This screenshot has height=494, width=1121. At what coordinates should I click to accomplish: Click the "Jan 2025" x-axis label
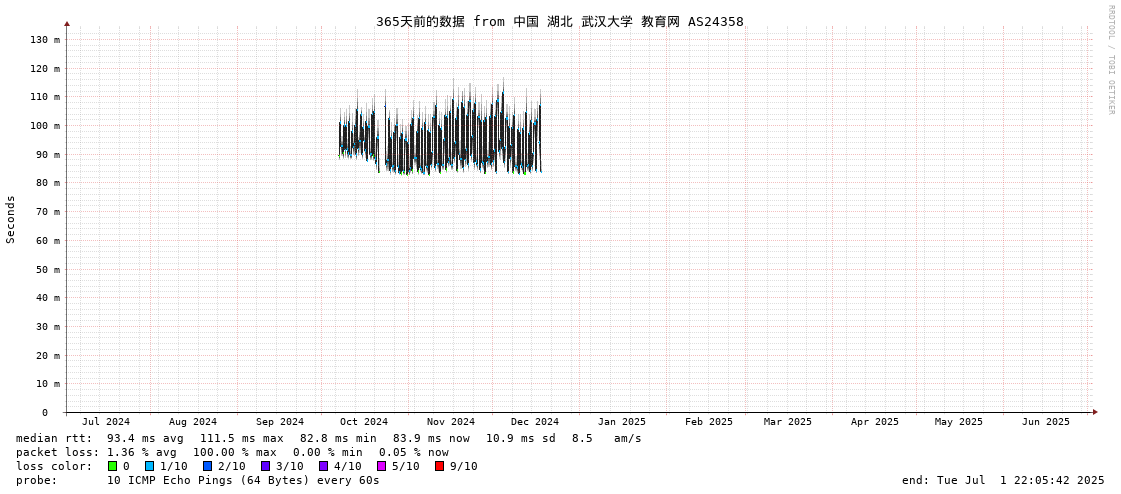pyautogui.click(x=622, y=422)
